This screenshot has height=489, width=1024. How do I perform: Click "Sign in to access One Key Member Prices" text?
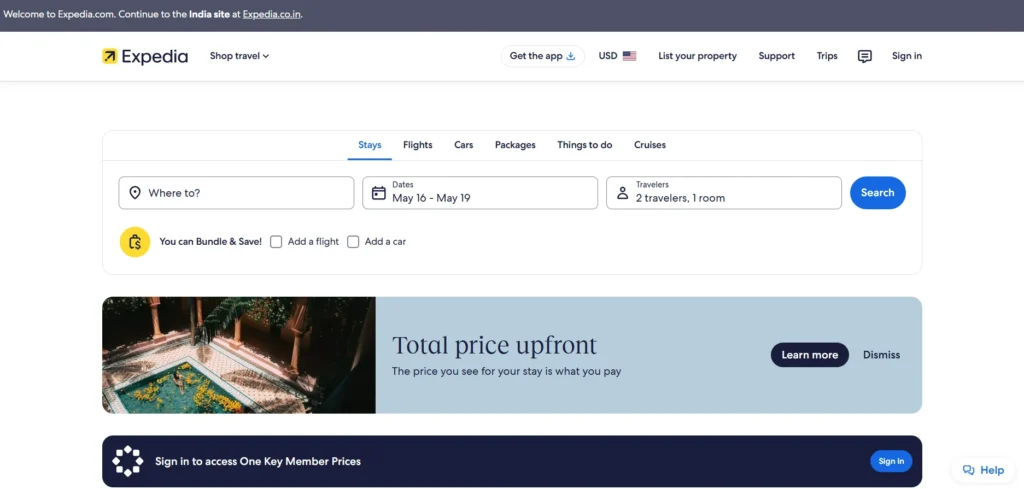pyautogui.click(x=258, y=462)
